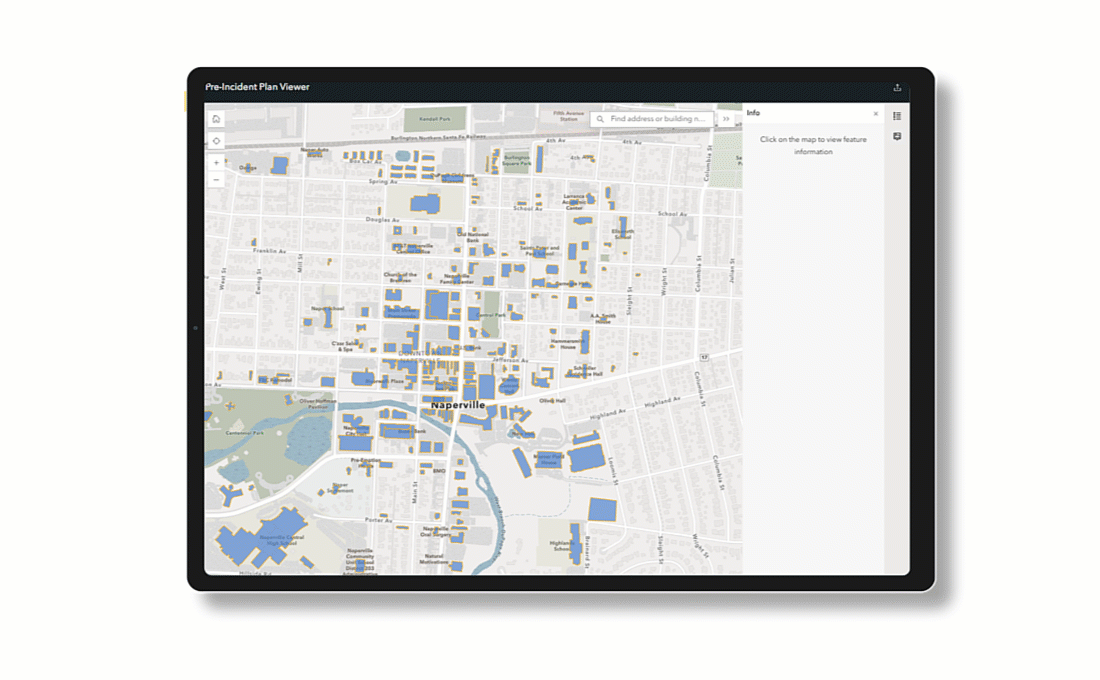Click the Highlands School building footprint

coord(575,542)
